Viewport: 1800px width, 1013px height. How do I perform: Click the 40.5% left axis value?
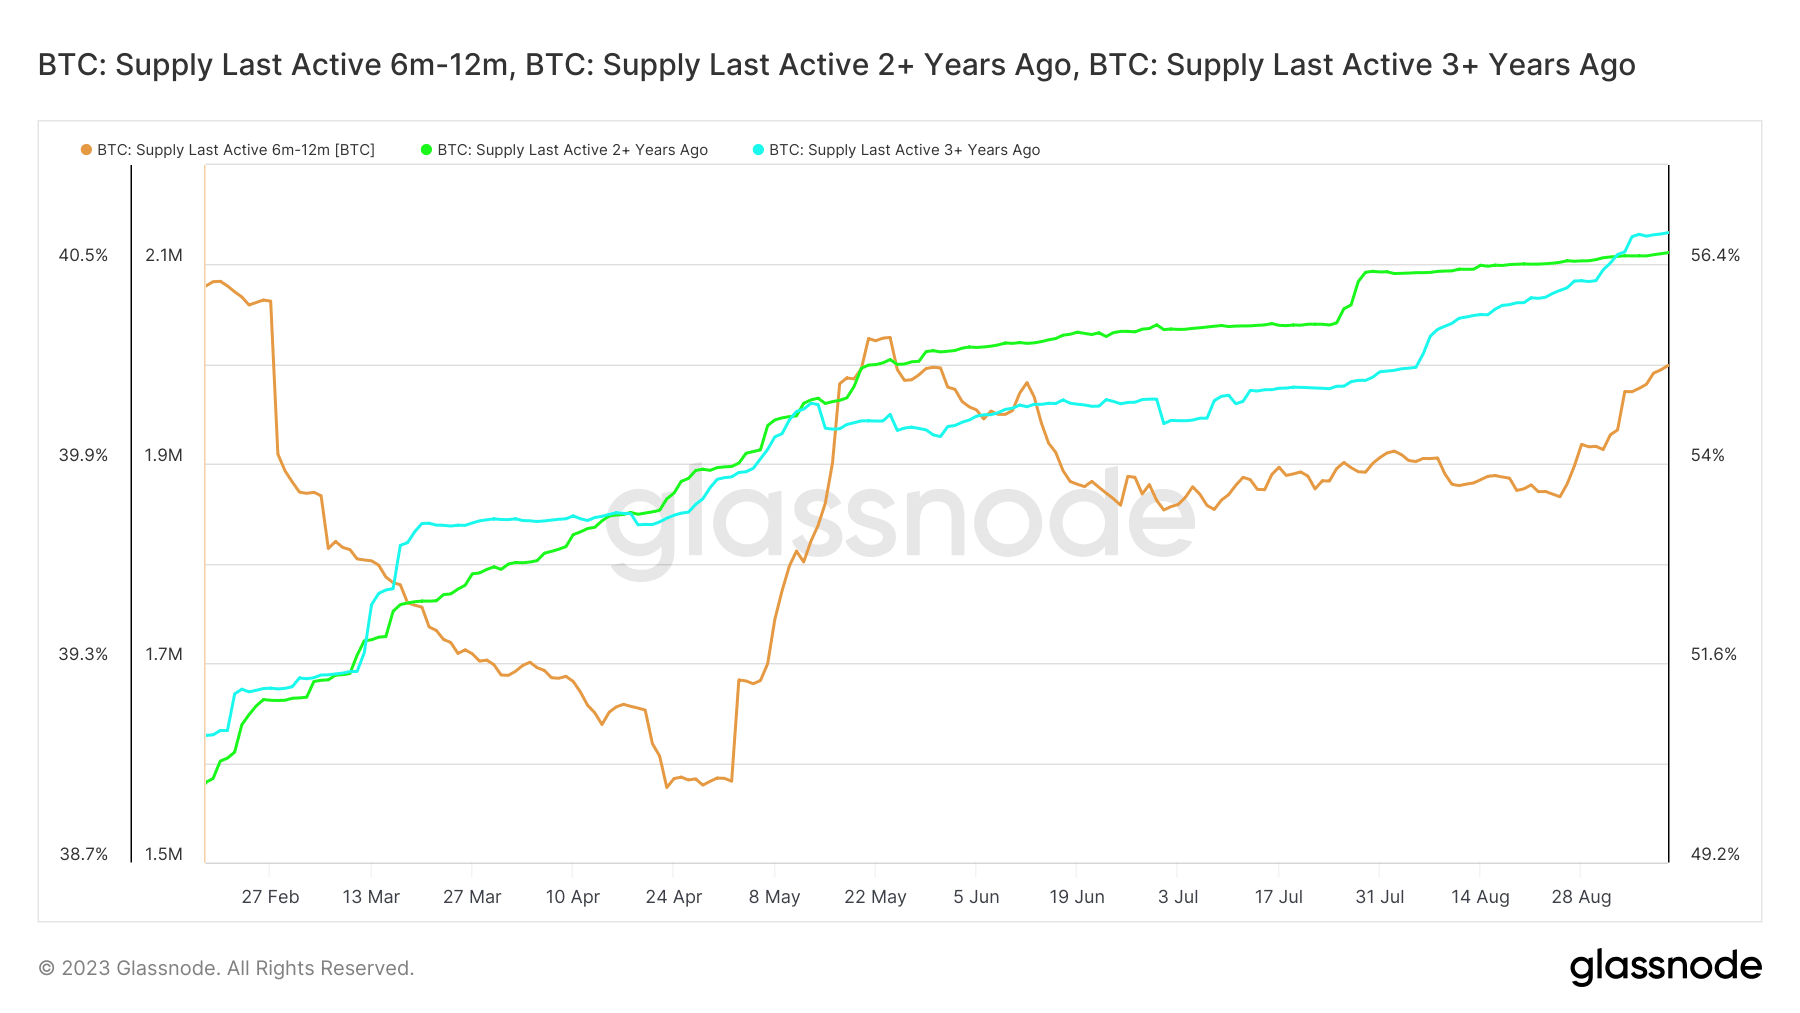pyautogui.click(x=83, y=256)
